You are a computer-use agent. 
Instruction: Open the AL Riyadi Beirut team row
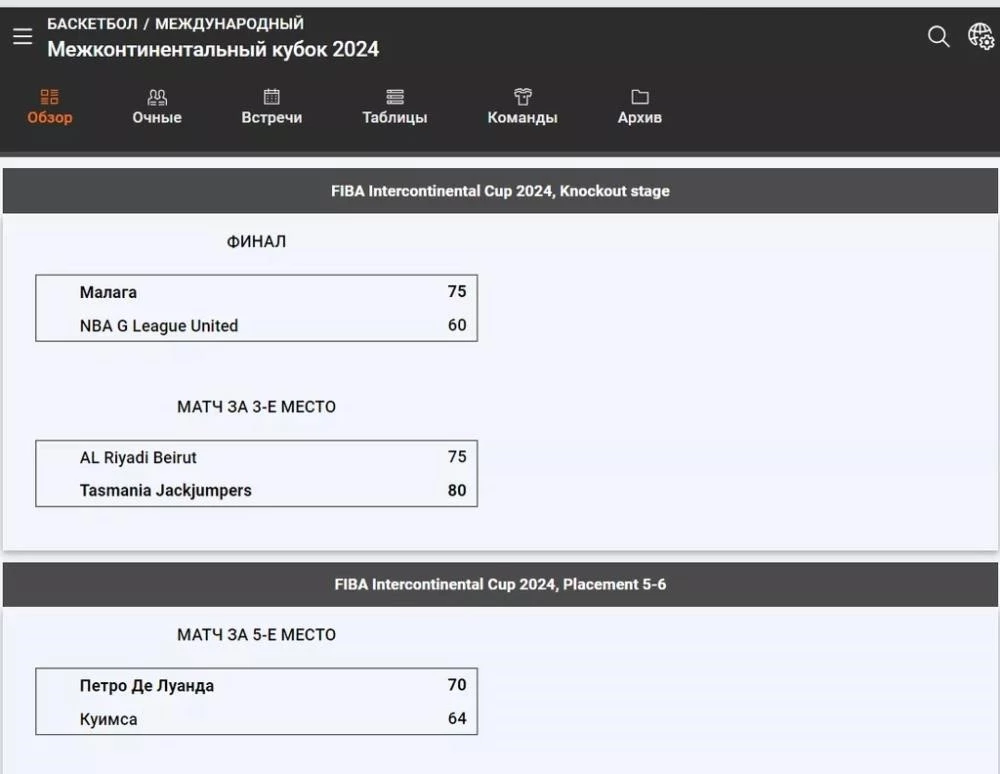(x=256, y=457)
